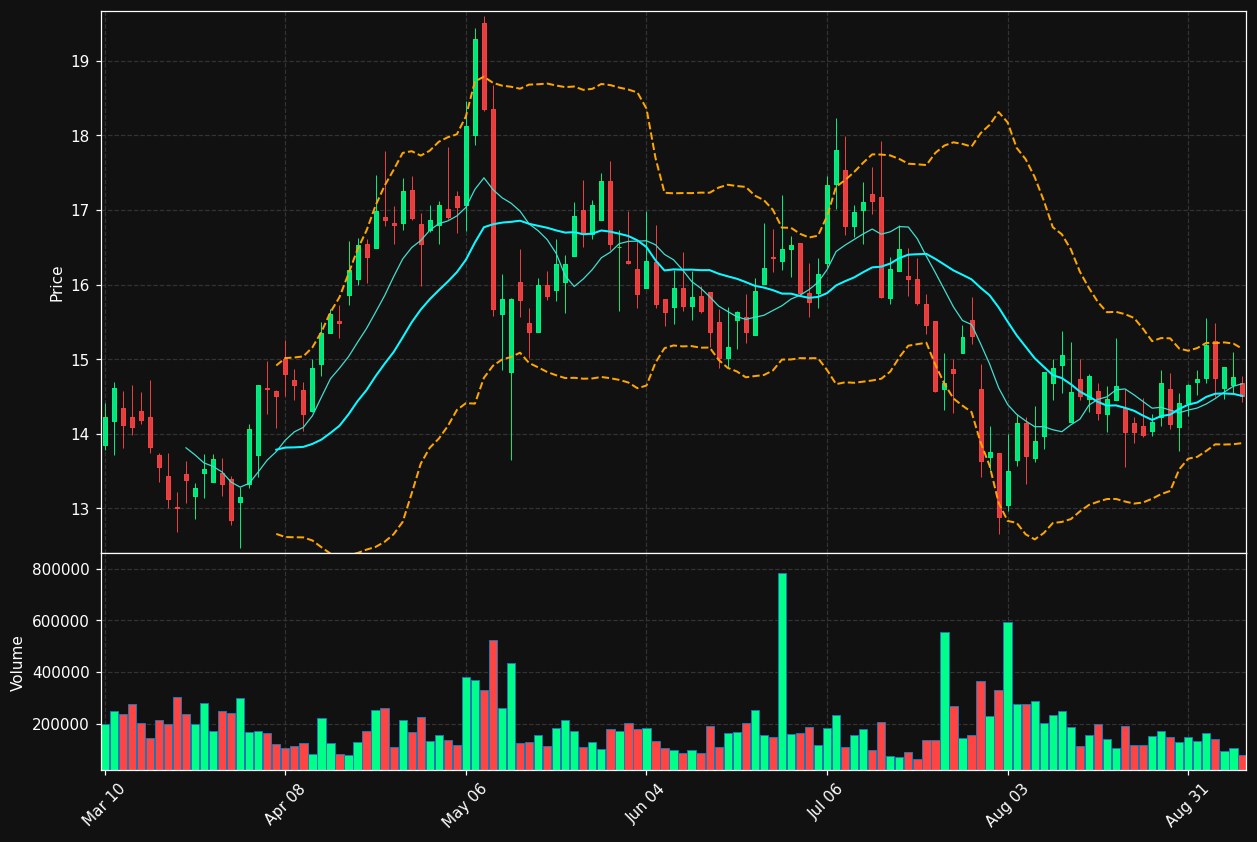The width and height of the screenshot is (1257, 842).
Task: Click the 14 price axis label
Action: point(80,435)
